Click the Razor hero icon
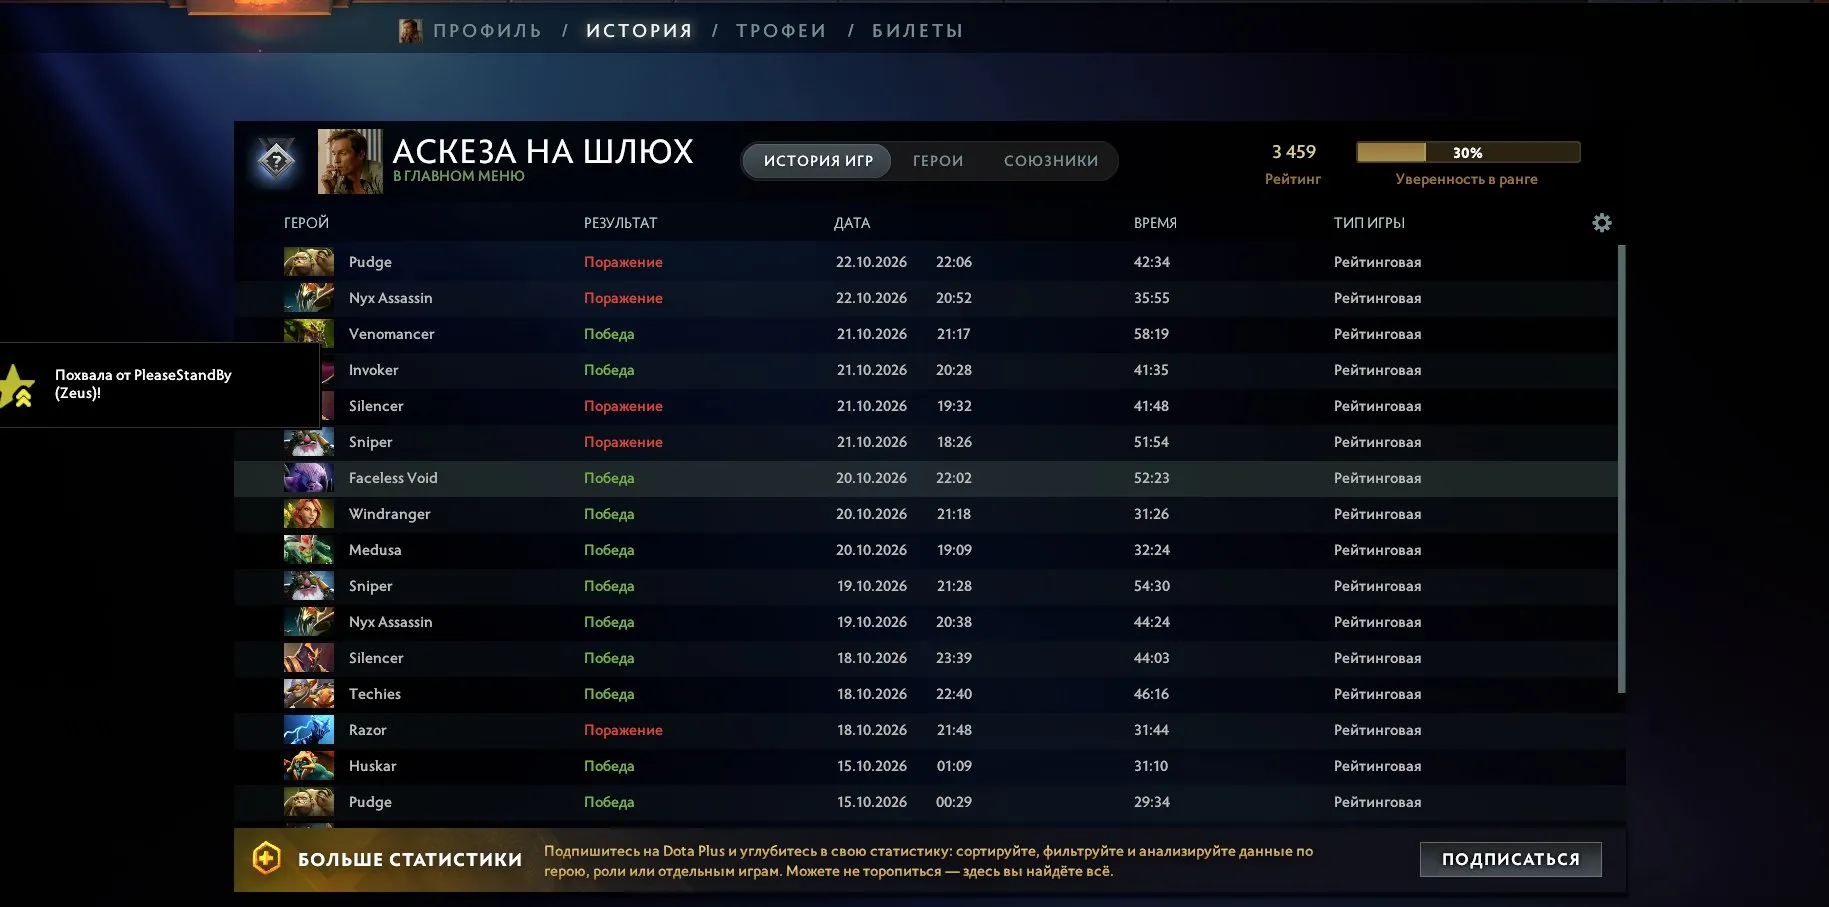Viewport: 1829px width, 907px height. (309, 730)
